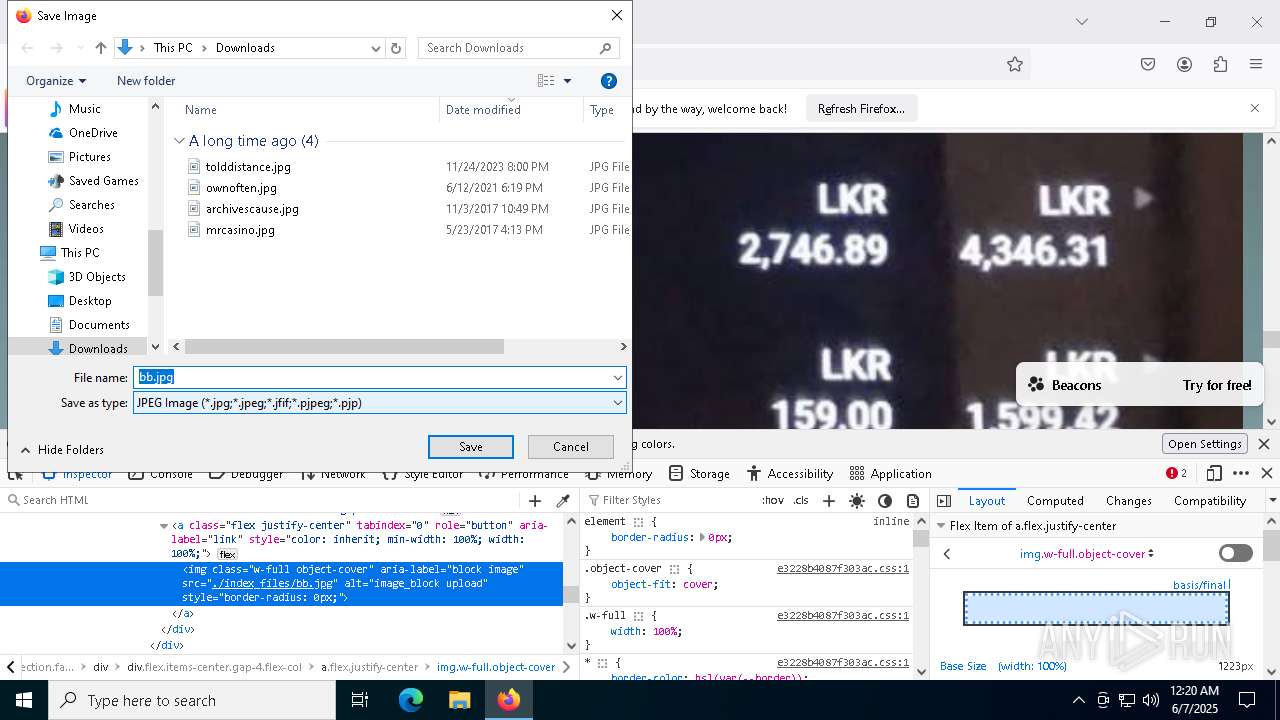The image size is (1280, 720).
Task: Toggle the :hov pseudo-class panel
Action: pos(773,500)
